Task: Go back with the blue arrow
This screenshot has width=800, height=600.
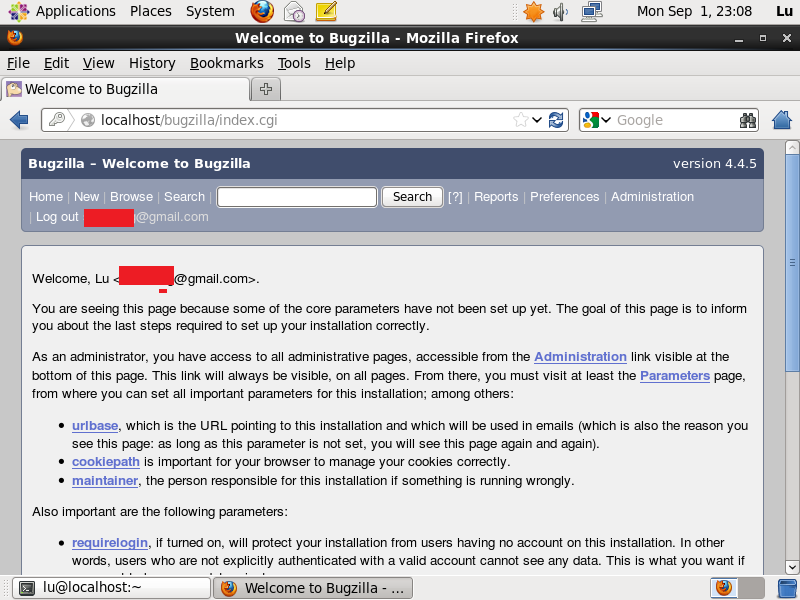Action: [x=19, y=120]
